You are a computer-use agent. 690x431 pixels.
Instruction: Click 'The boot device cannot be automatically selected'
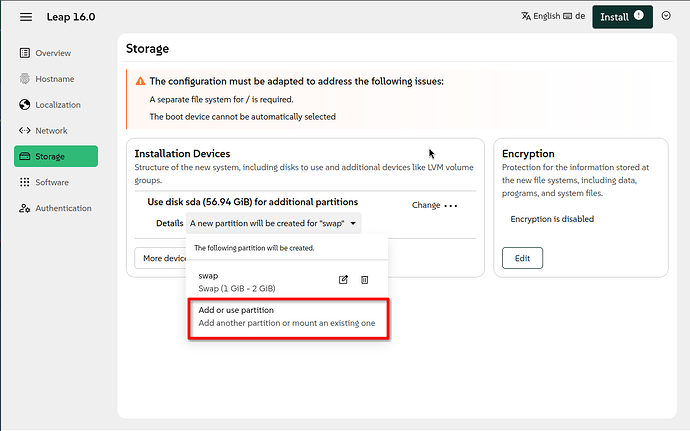tap(242, 117)
